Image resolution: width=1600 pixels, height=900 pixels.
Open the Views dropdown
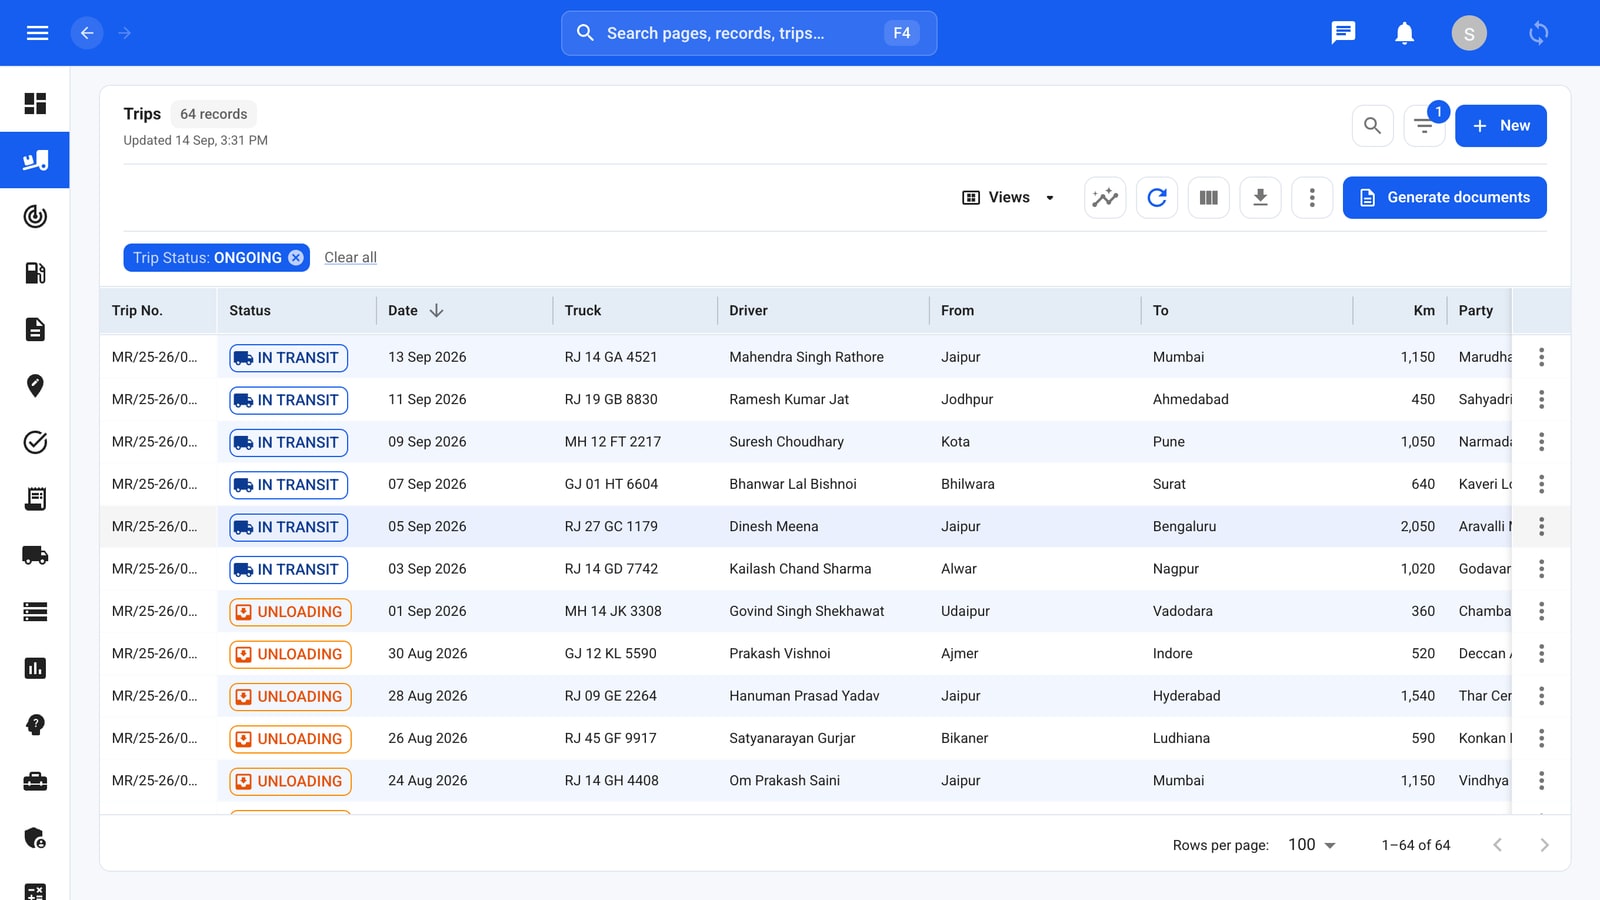coord(1008,198)
